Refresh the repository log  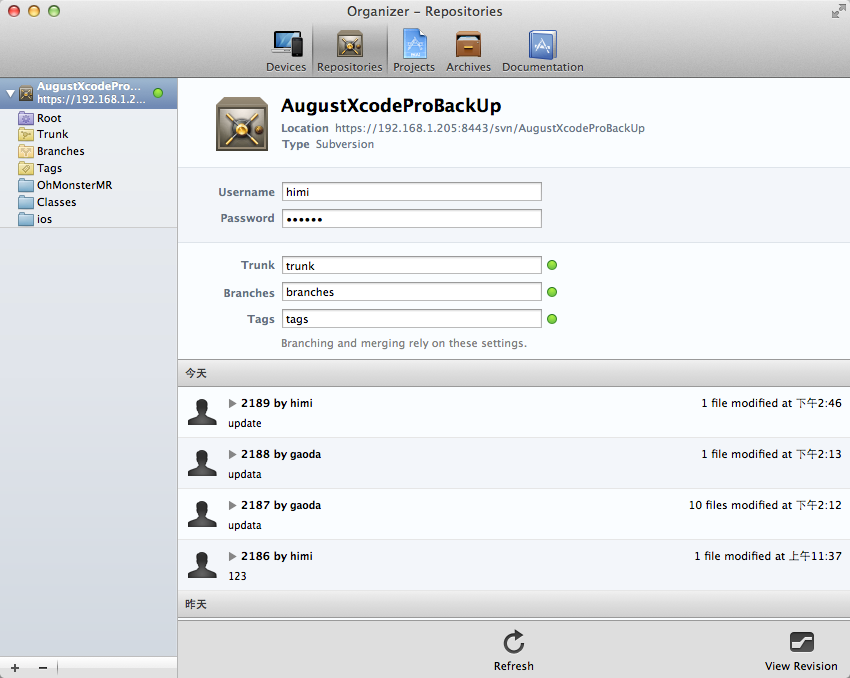coord(513,650)
